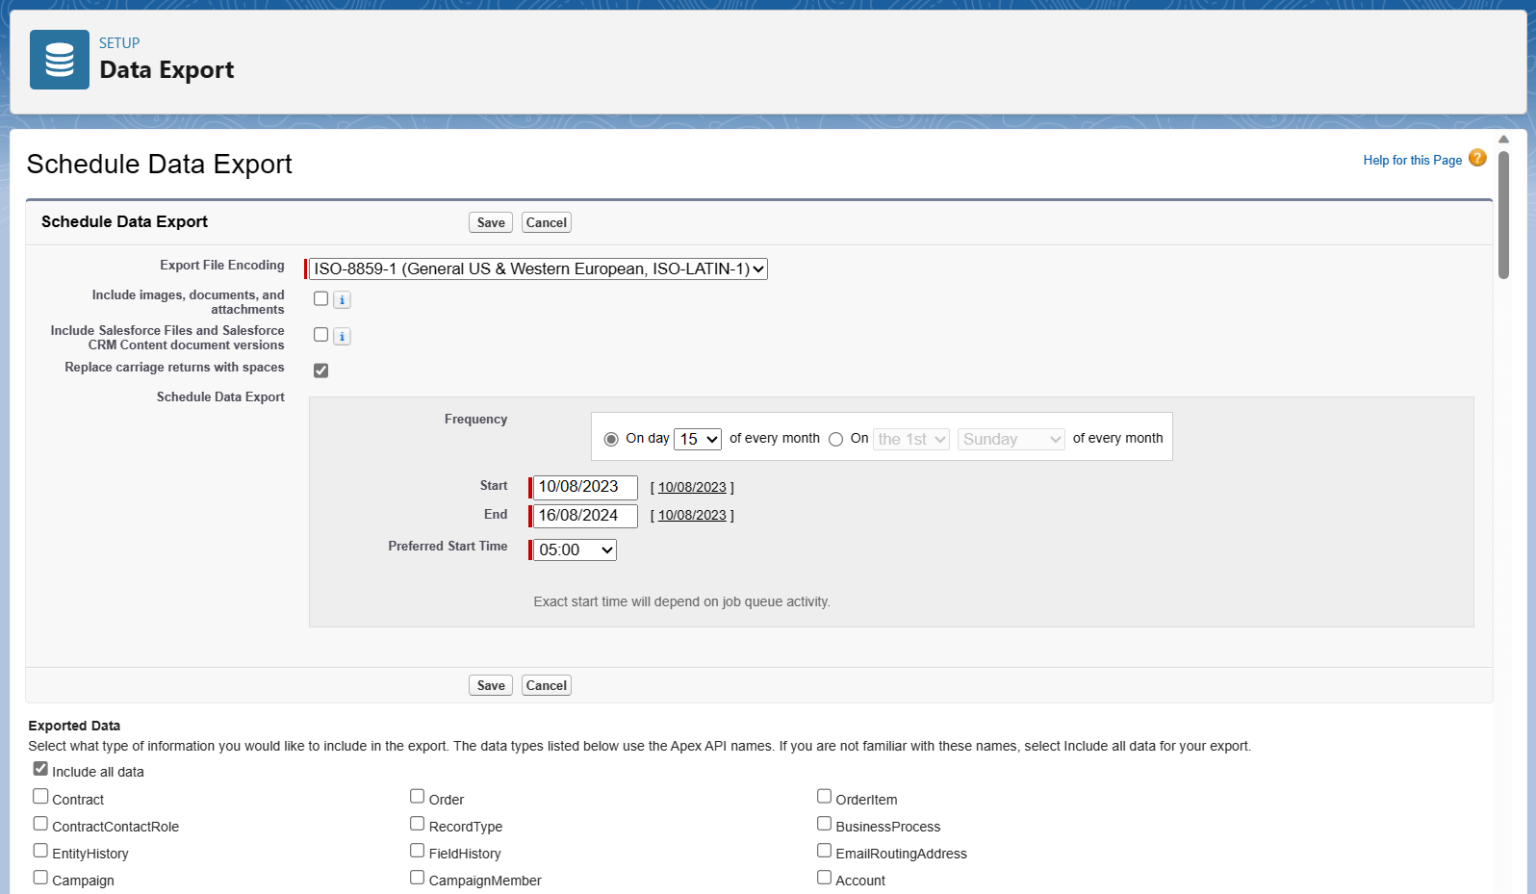Screen dimensions: 1536x894
Task: Click the info icon beside images and attachments option
Action: [x=341, y=299]
